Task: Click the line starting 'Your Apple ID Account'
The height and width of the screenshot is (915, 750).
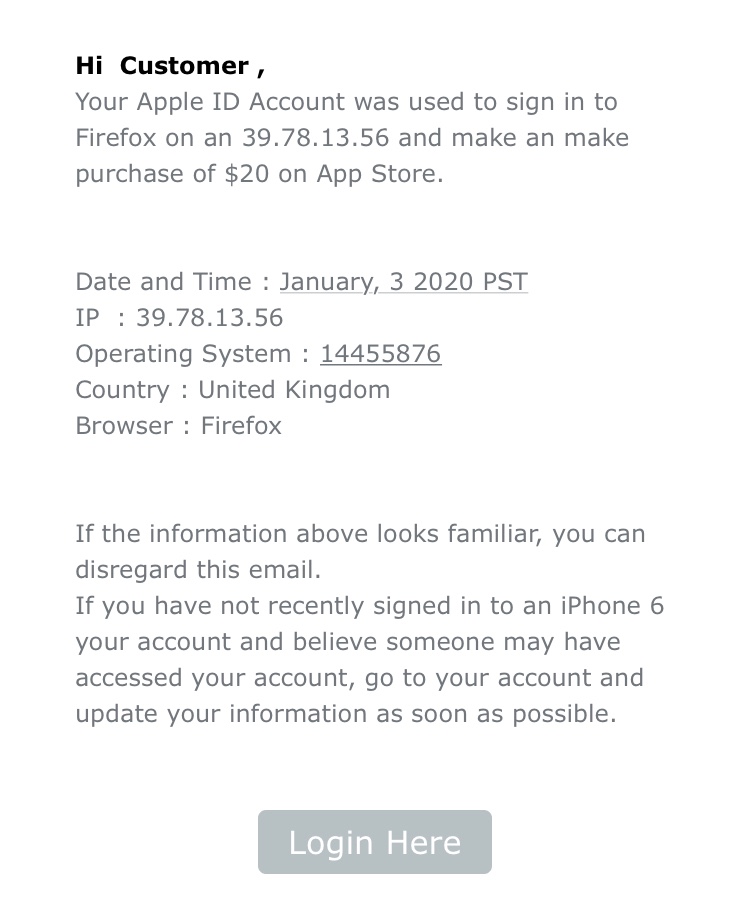Action: coord(346,102)
